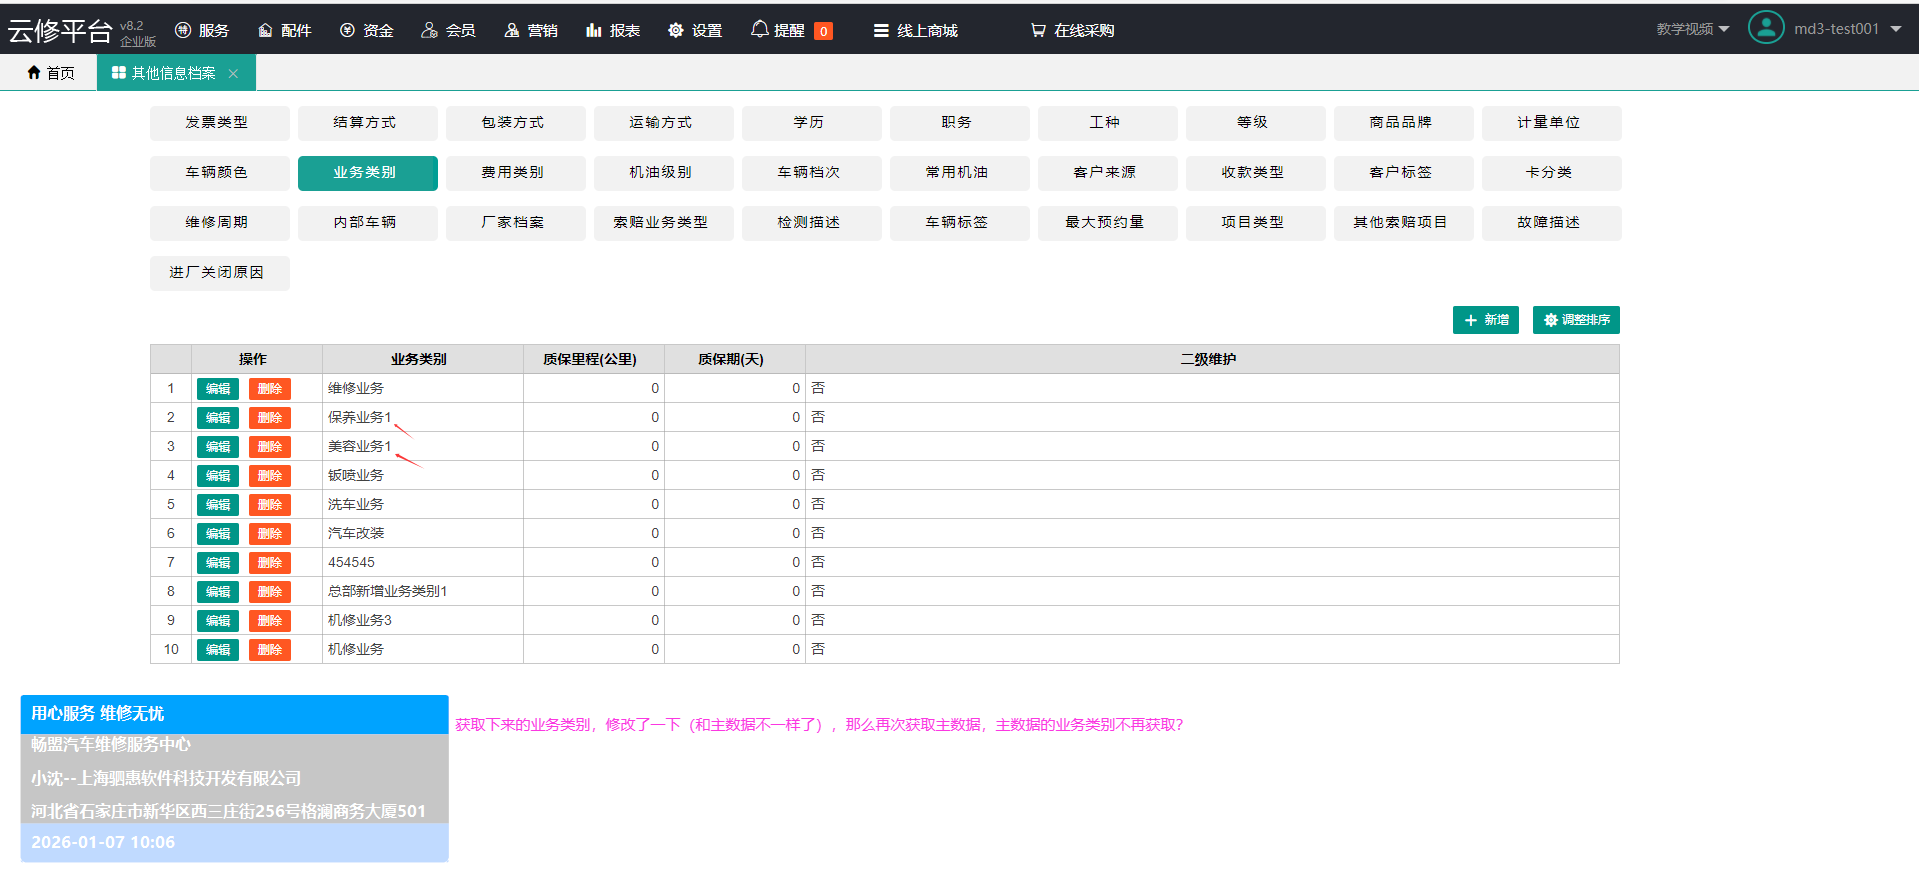The width and height of the screenshot is (1919, 892).
Task: Click the 线上商城 list icon
Action: pos(881,31)
